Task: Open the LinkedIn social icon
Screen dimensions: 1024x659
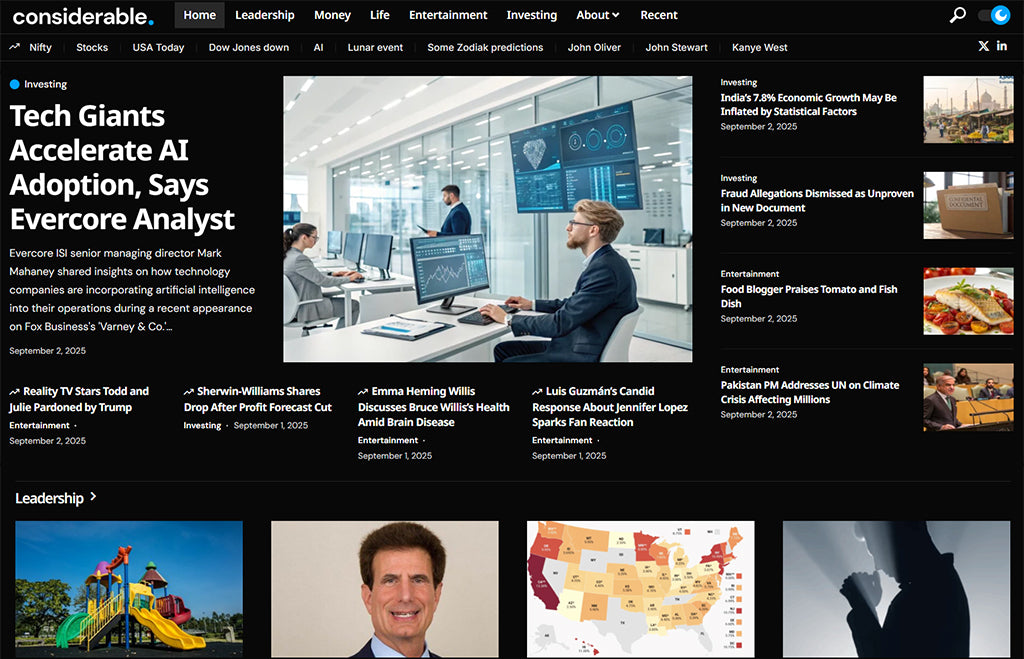Action: (x=1002, y=46)
